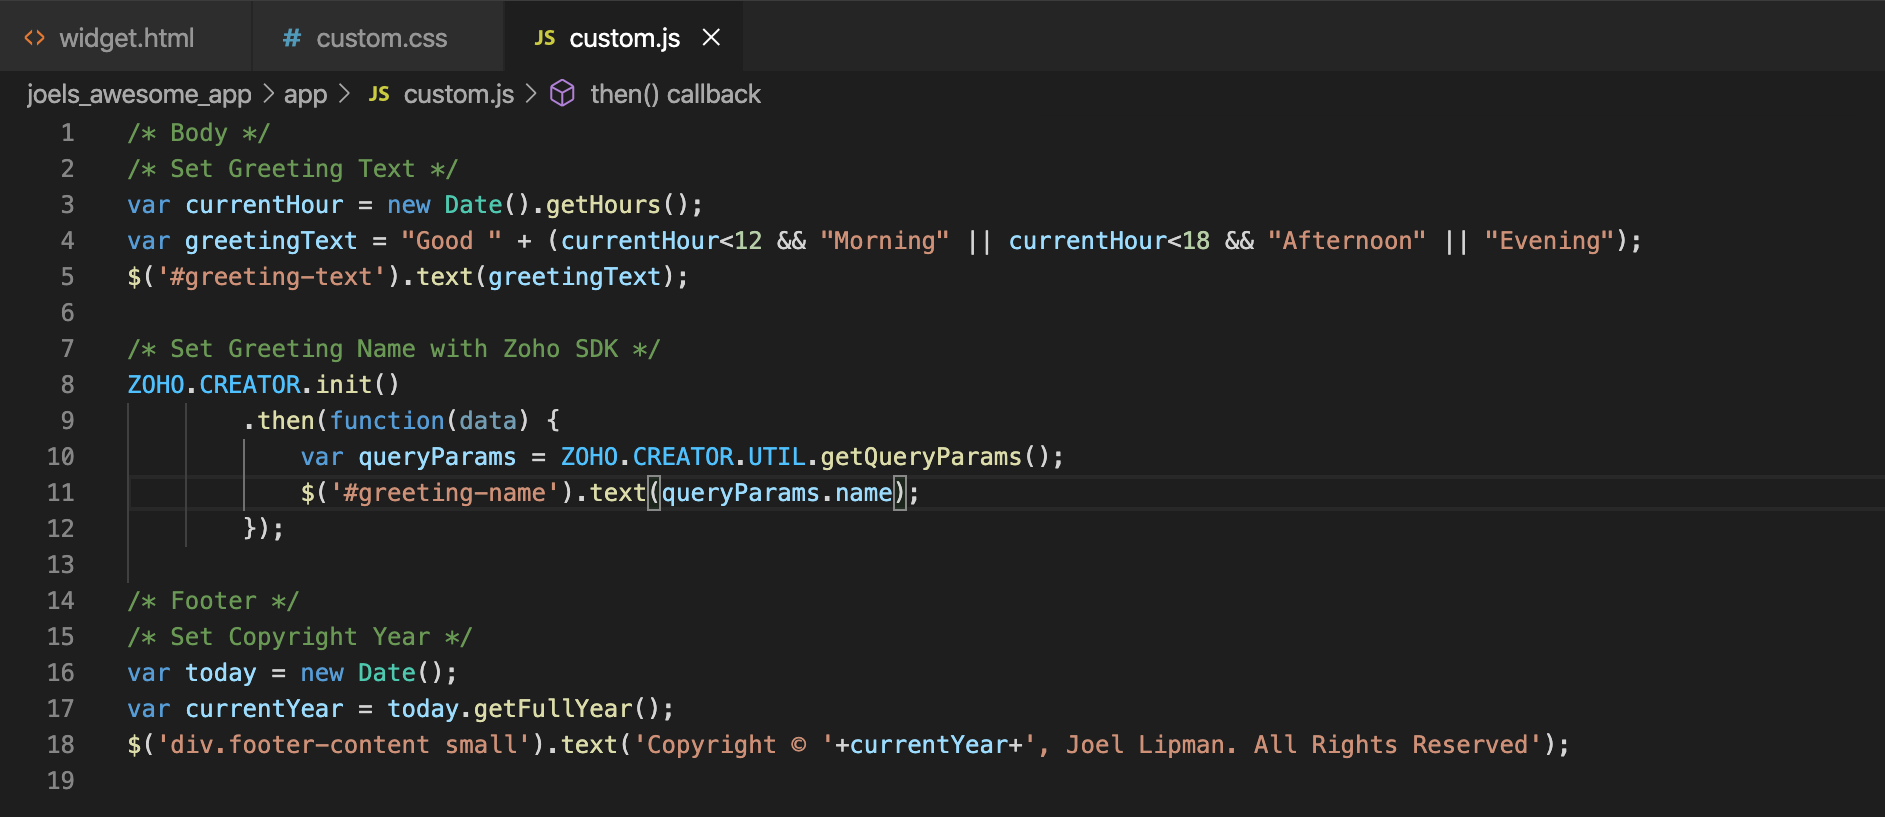Screen dimensions: 1885x817
Task: Switch to the custom.css tab
Action: [x=381, y=38]
